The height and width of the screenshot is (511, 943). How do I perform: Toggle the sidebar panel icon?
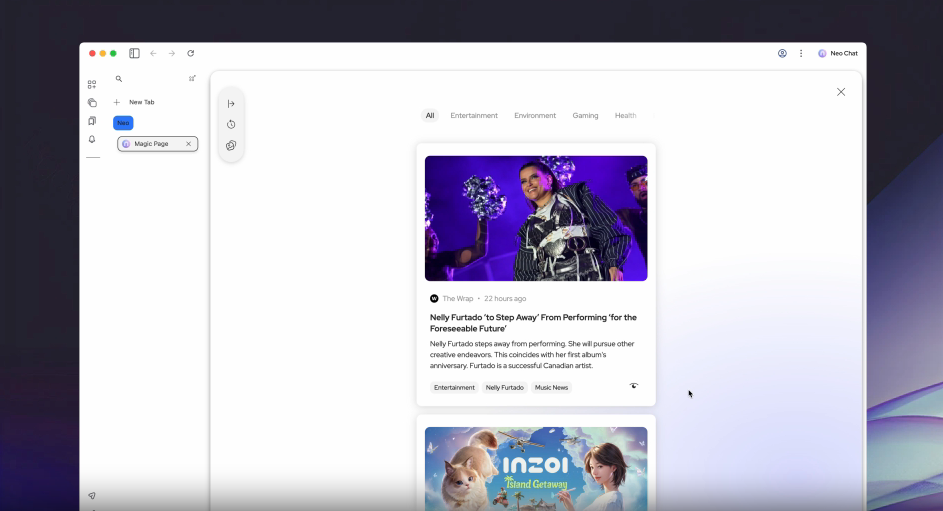pos(134,53)
